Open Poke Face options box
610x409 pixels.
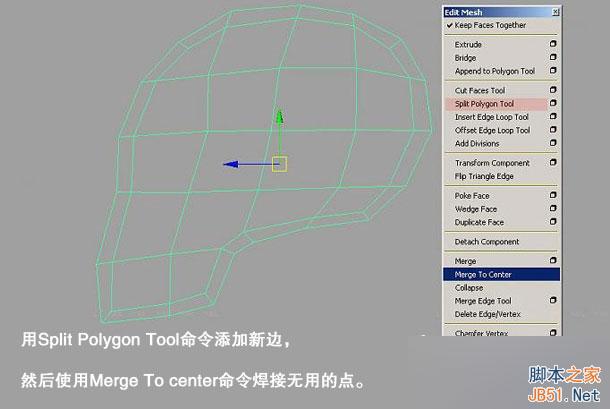tap(553, 195)
